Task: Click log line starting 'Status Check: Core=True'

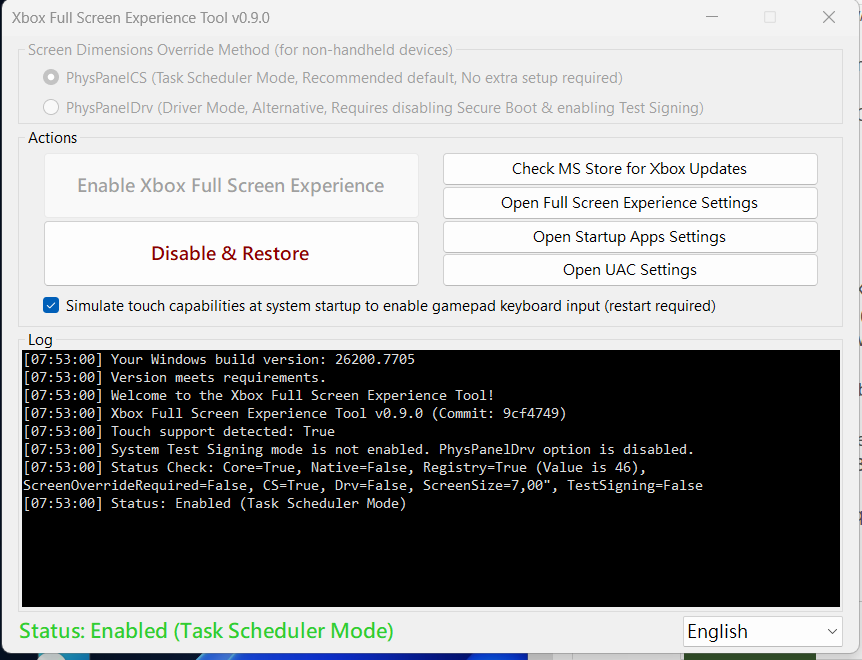Action: pyautogui.click(x=335, y=468)
